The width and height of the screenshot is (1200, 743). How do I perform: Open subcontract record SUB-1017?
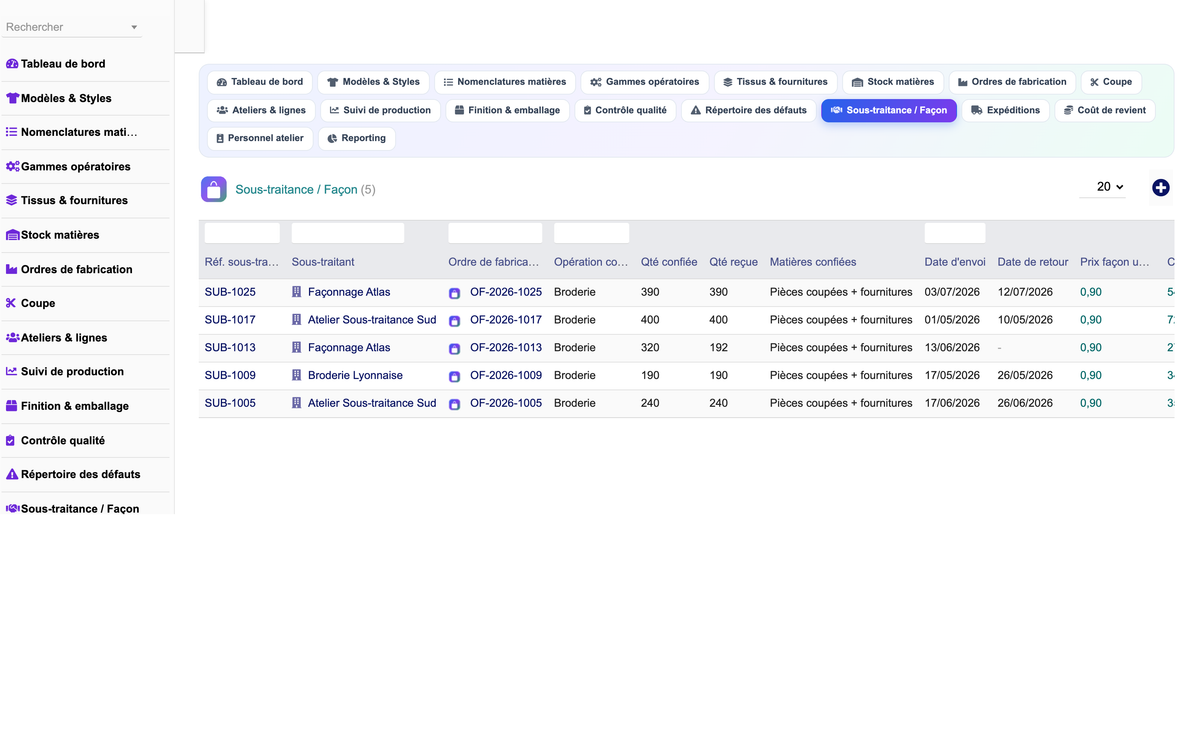click(230, 320)
